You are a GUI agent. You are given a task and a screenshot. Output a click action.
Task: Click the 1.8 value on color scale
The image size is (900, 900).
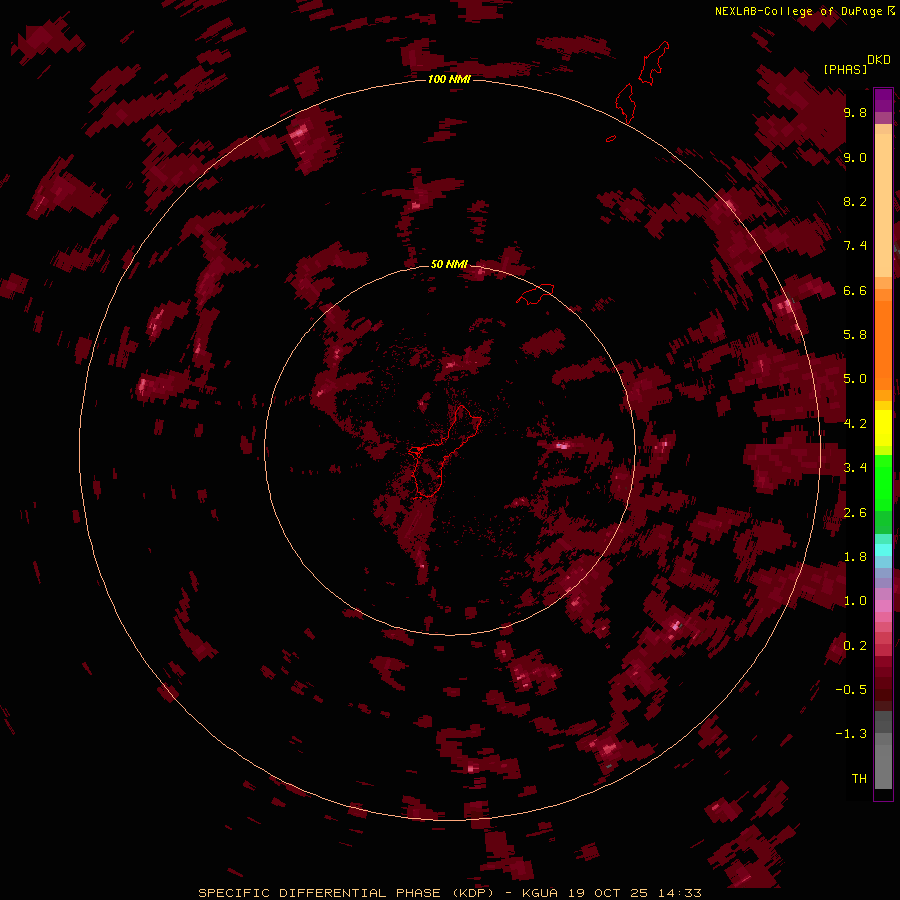click(855, 557)
